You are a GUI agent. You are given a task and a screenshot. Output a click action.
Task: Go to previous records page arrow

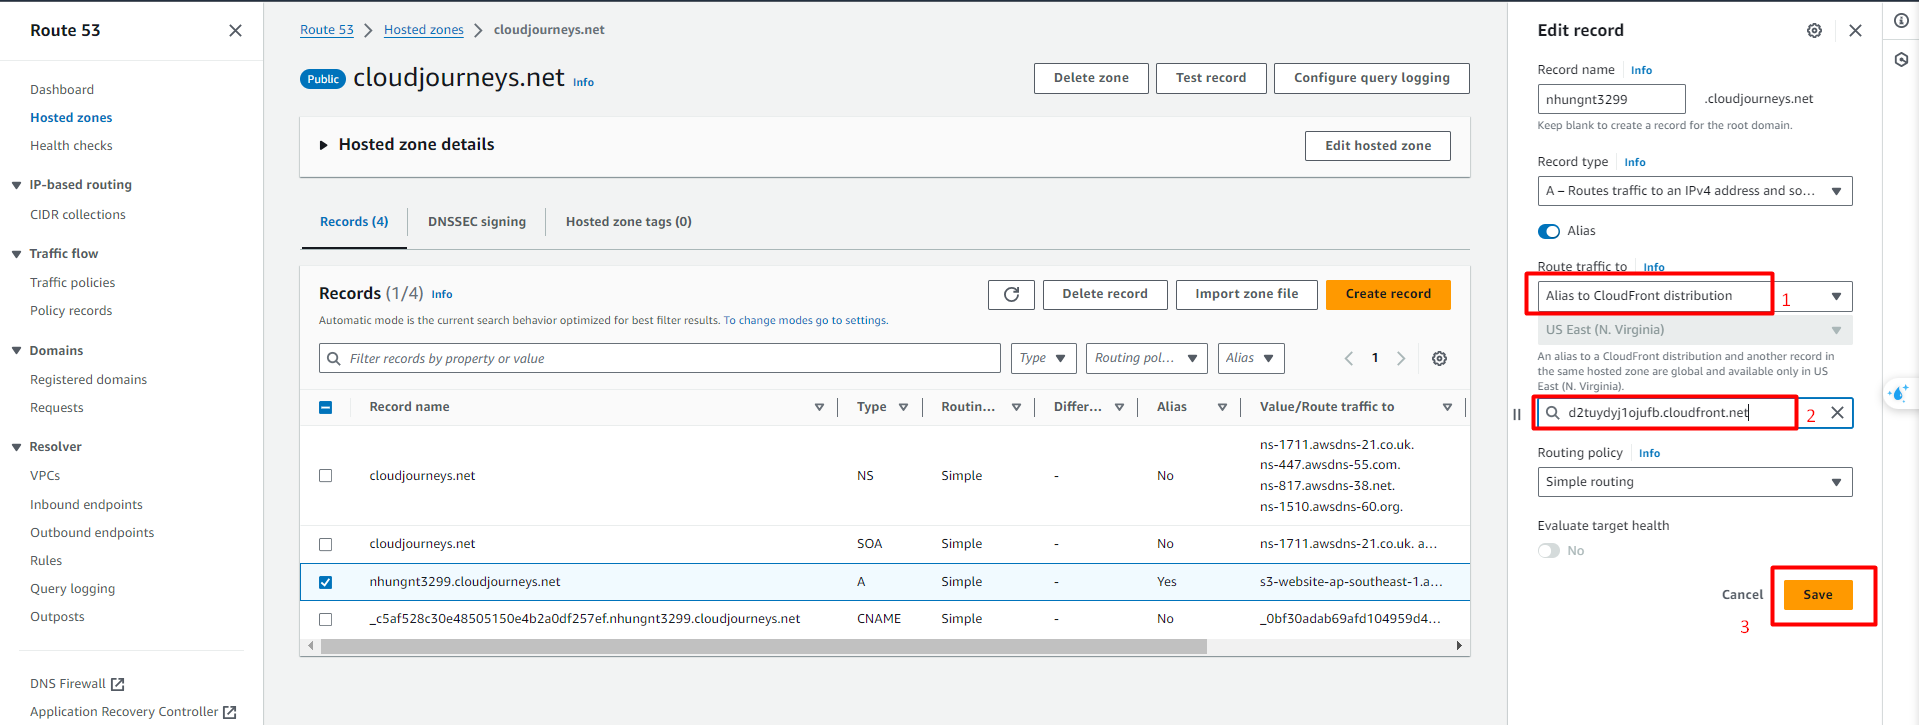tap(1348, 358)
